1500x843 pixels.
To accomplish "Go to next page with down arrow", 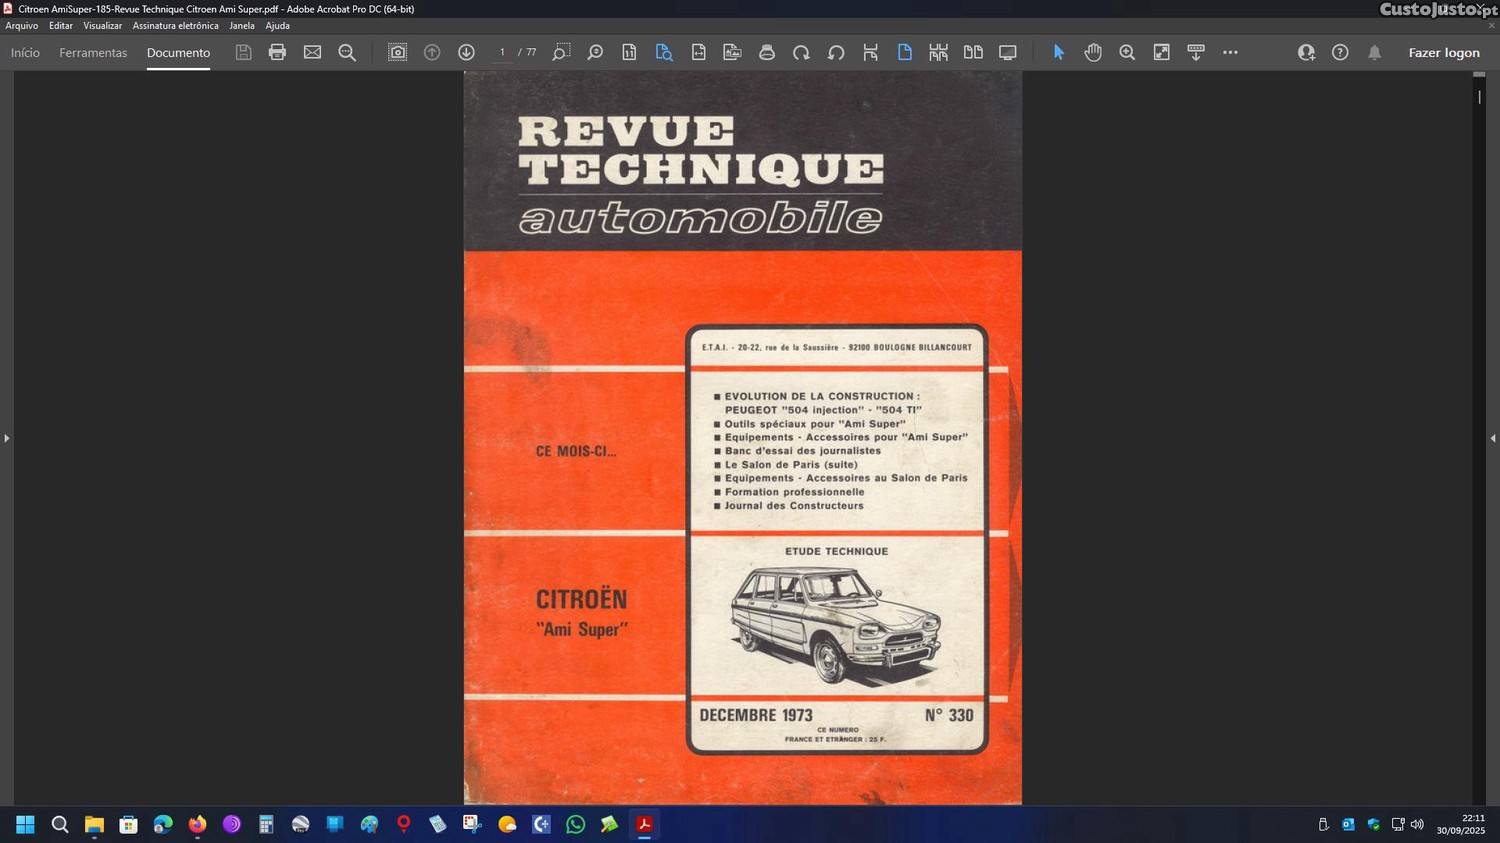I will coord(466,52).
